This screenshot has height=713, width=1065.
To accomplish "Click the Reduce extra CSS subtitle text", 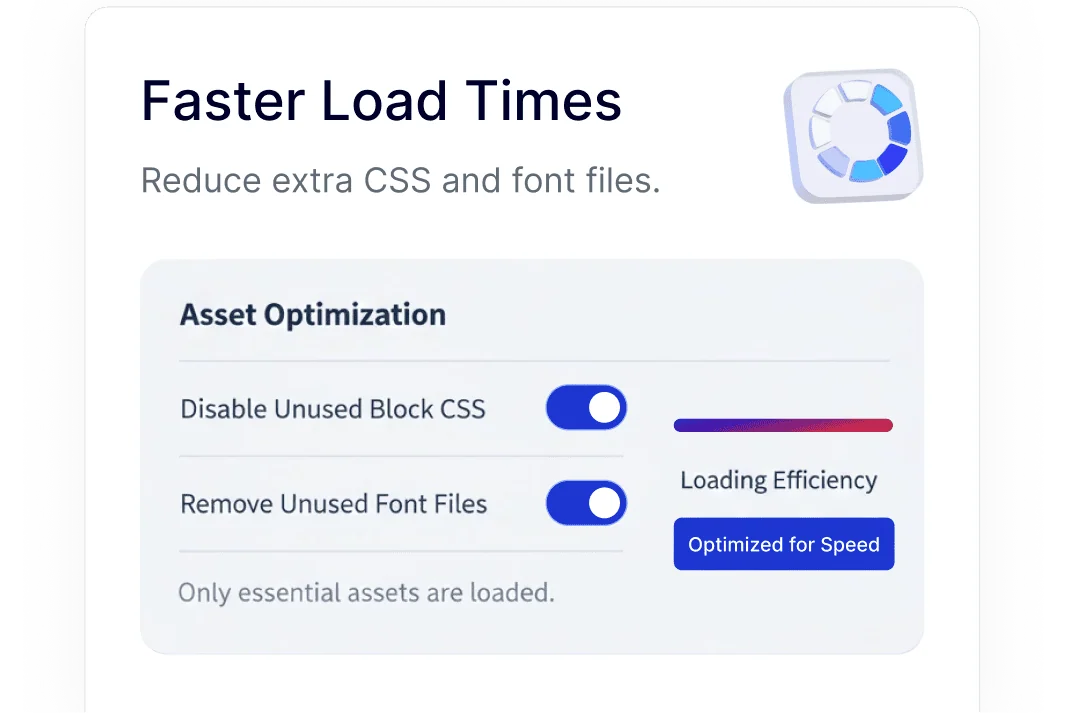I will 399,180.
